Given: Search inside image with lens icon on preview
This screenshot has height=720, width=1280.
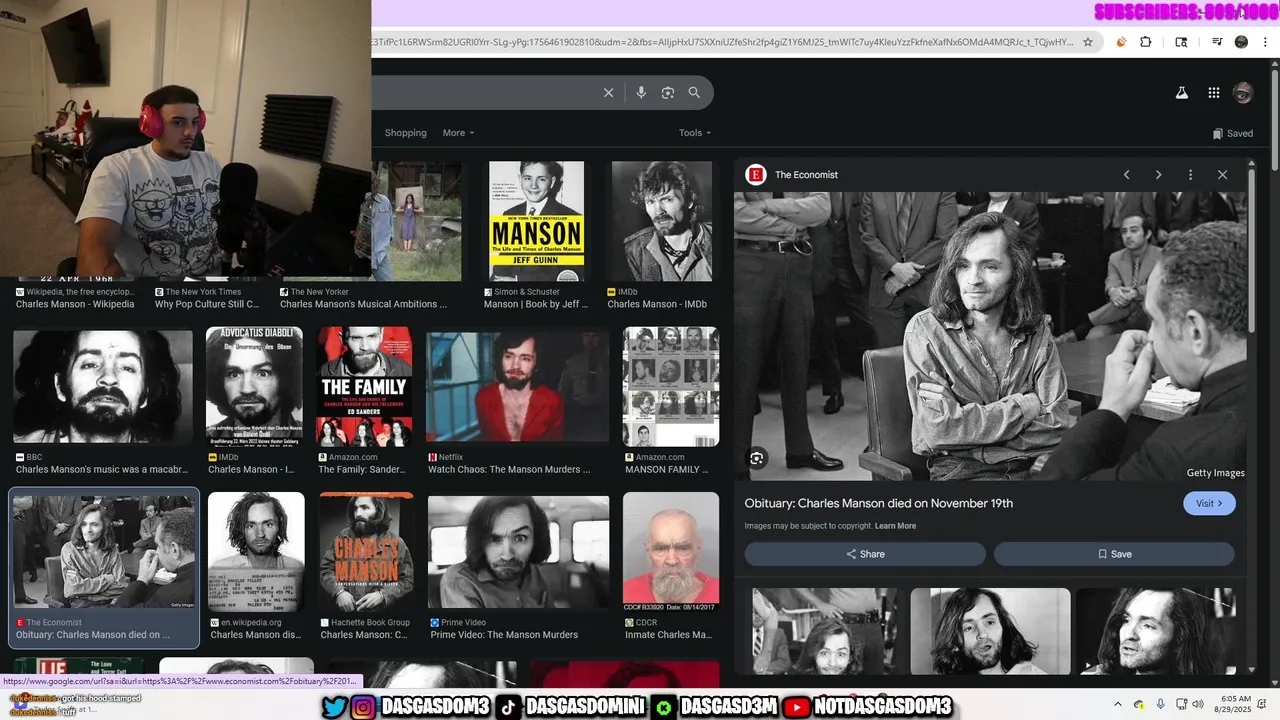Looking at the screenshot, I should coord(757,458).
